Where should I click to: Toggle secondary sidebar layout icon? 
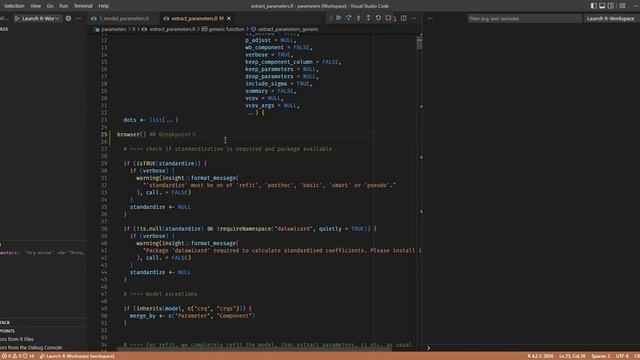(x=611, y=6)
